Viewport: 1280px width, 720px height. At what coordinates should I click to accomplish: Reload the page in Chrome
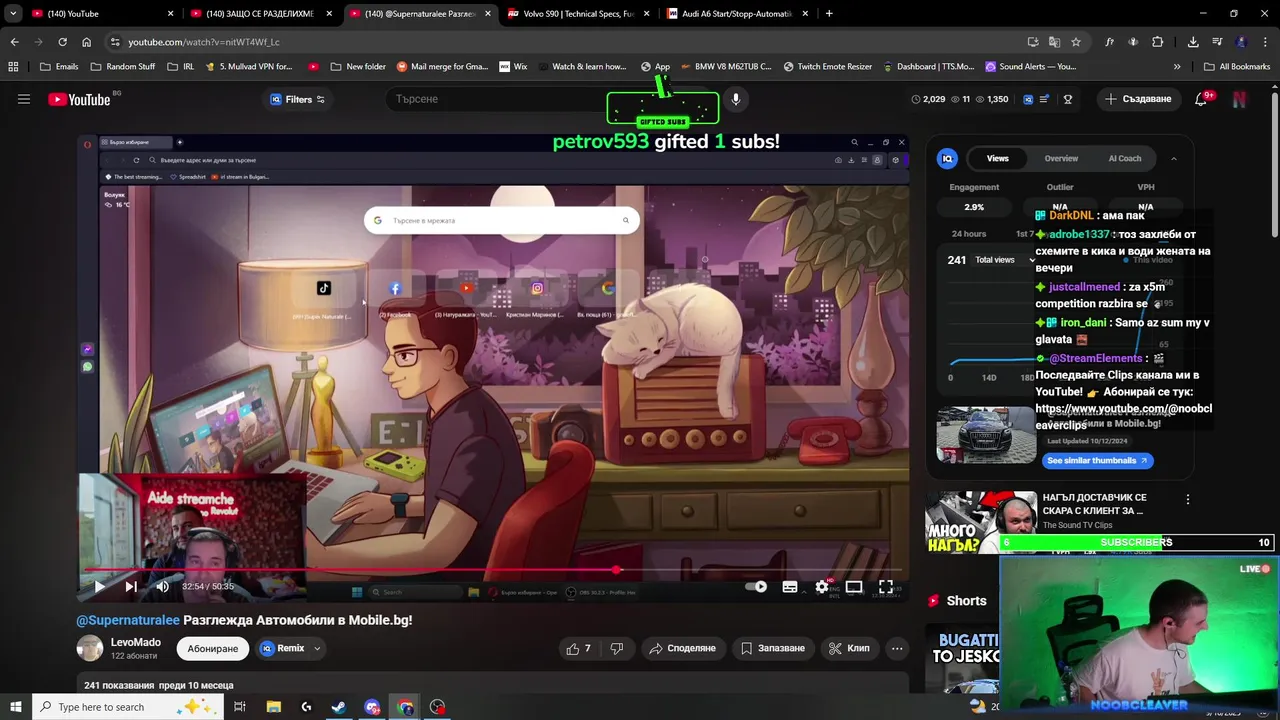[x=62, y=42]
